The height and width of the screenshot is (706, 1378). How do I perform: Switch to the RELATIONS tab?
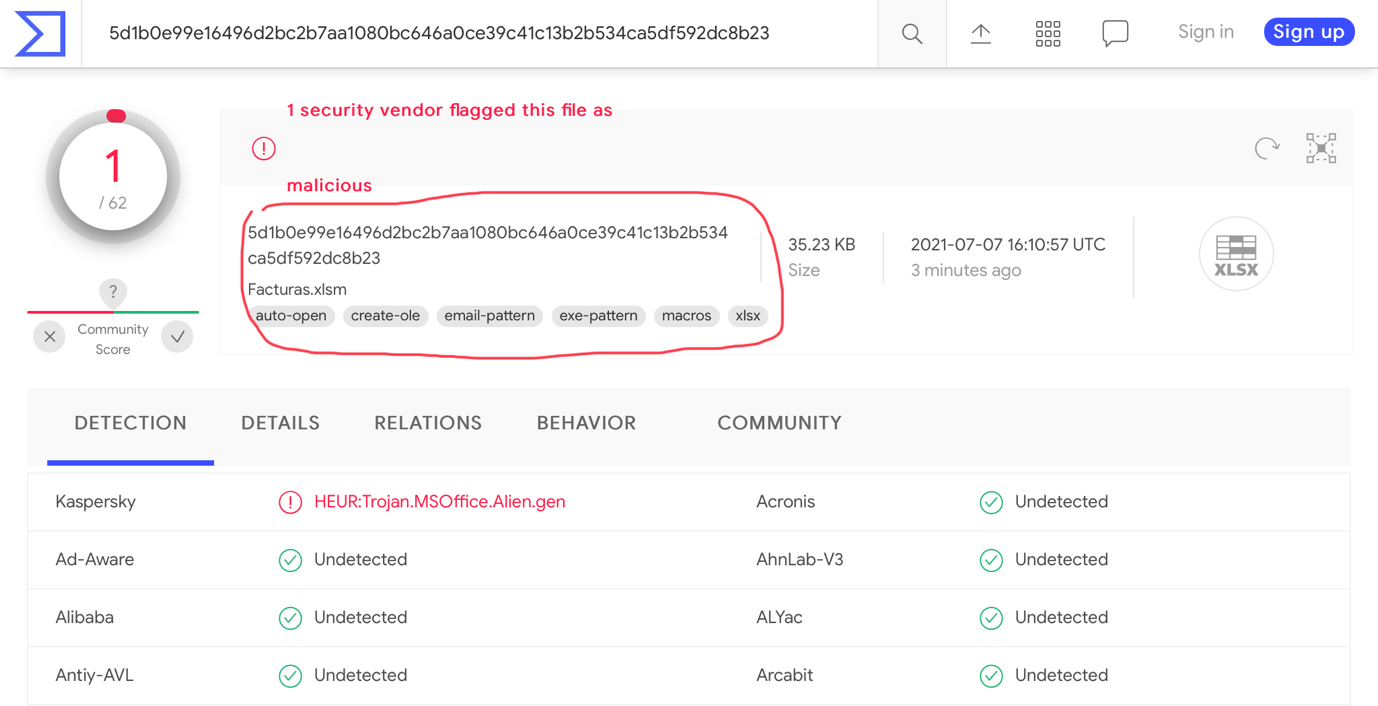[427, 423]
